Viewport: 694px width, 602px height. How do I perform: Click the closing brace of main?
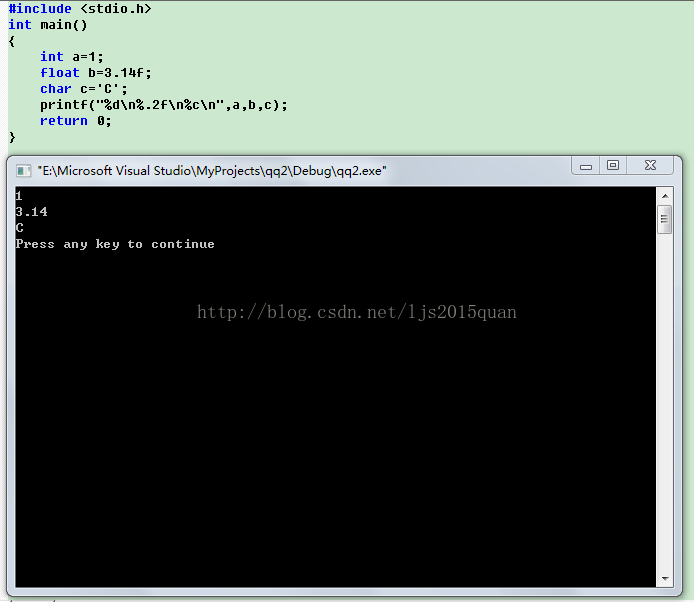click(x=12, y=137)
